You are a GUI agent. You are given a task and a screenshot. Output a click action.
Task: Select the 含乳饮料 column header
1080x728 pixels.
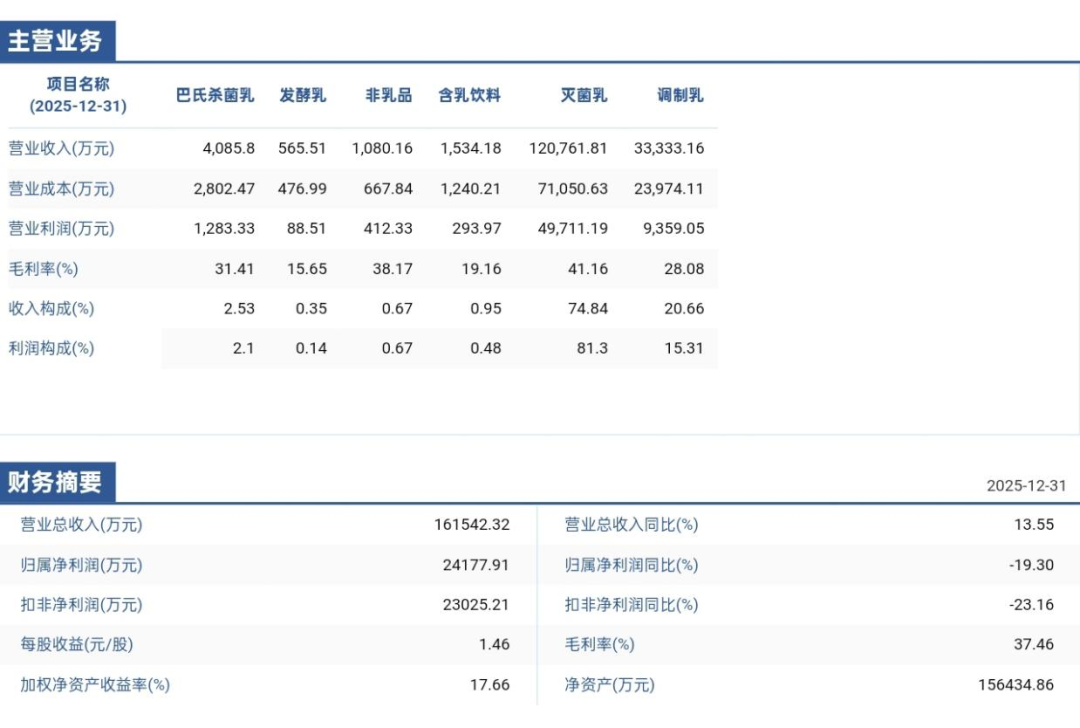(x=469, y=95)
